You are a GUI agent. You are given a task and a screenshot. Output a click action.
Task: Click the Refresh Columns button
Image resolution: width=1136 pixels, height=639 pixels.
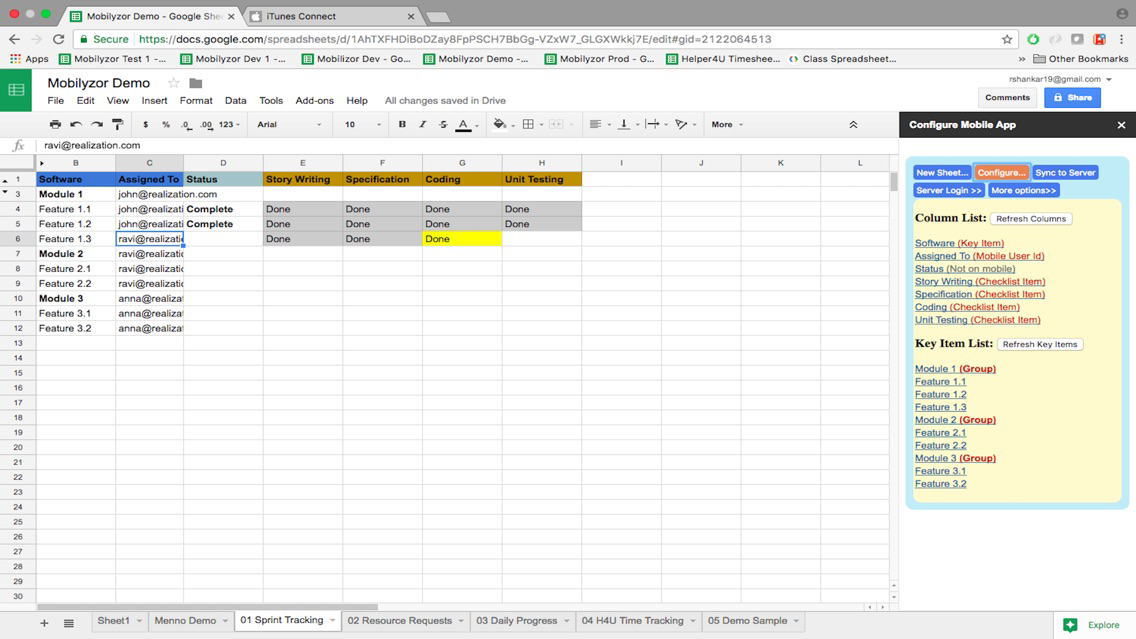[1031, 219]
